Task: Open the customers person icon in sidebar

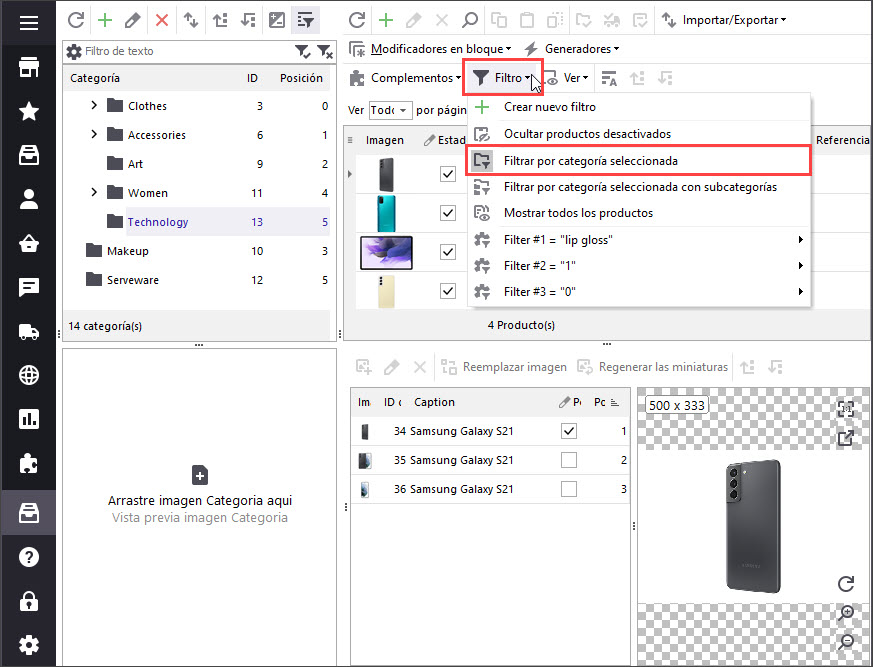Action: tap(28, 199)
